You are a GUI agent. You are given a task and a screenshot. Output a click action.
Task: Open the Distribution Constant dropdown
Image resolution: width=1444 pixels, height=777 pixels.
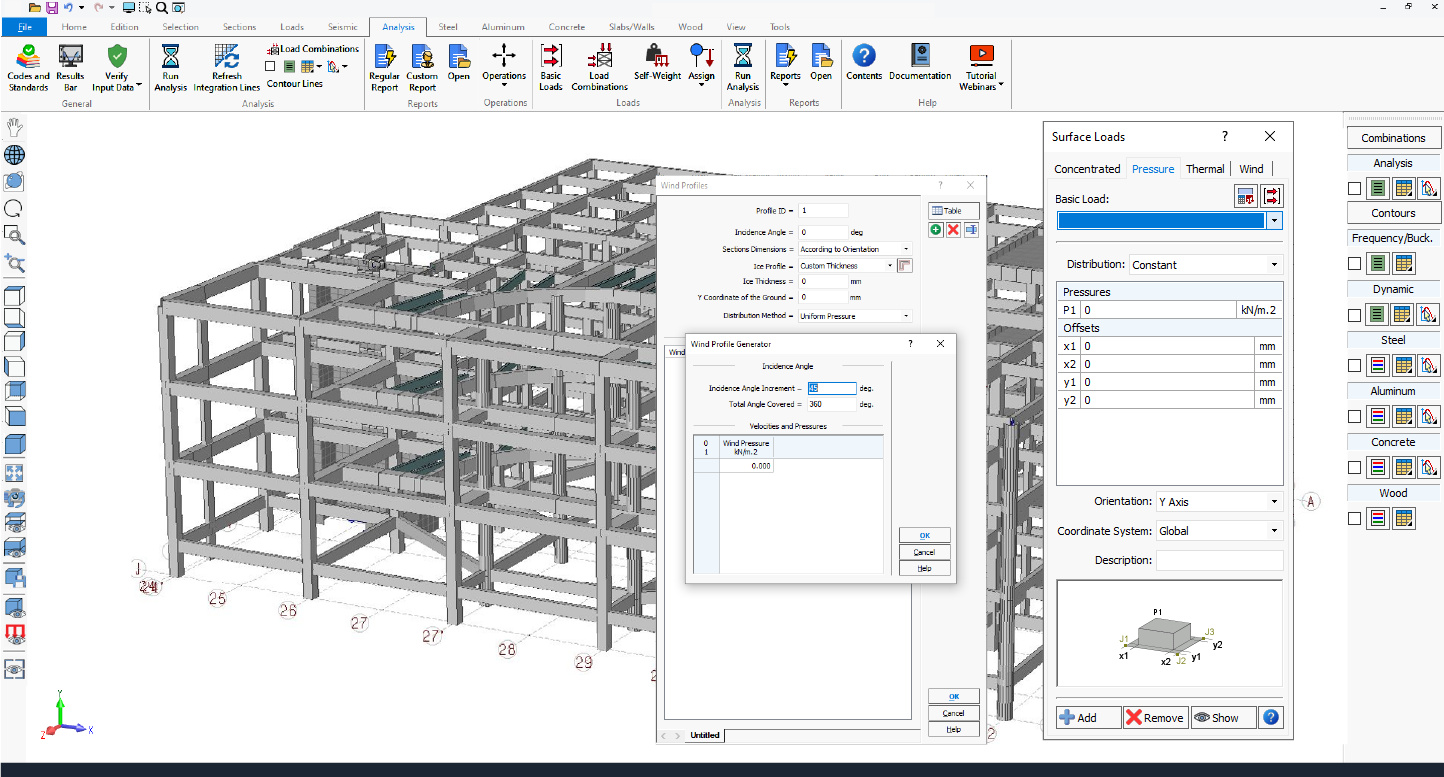click(x=1205, y=265)
